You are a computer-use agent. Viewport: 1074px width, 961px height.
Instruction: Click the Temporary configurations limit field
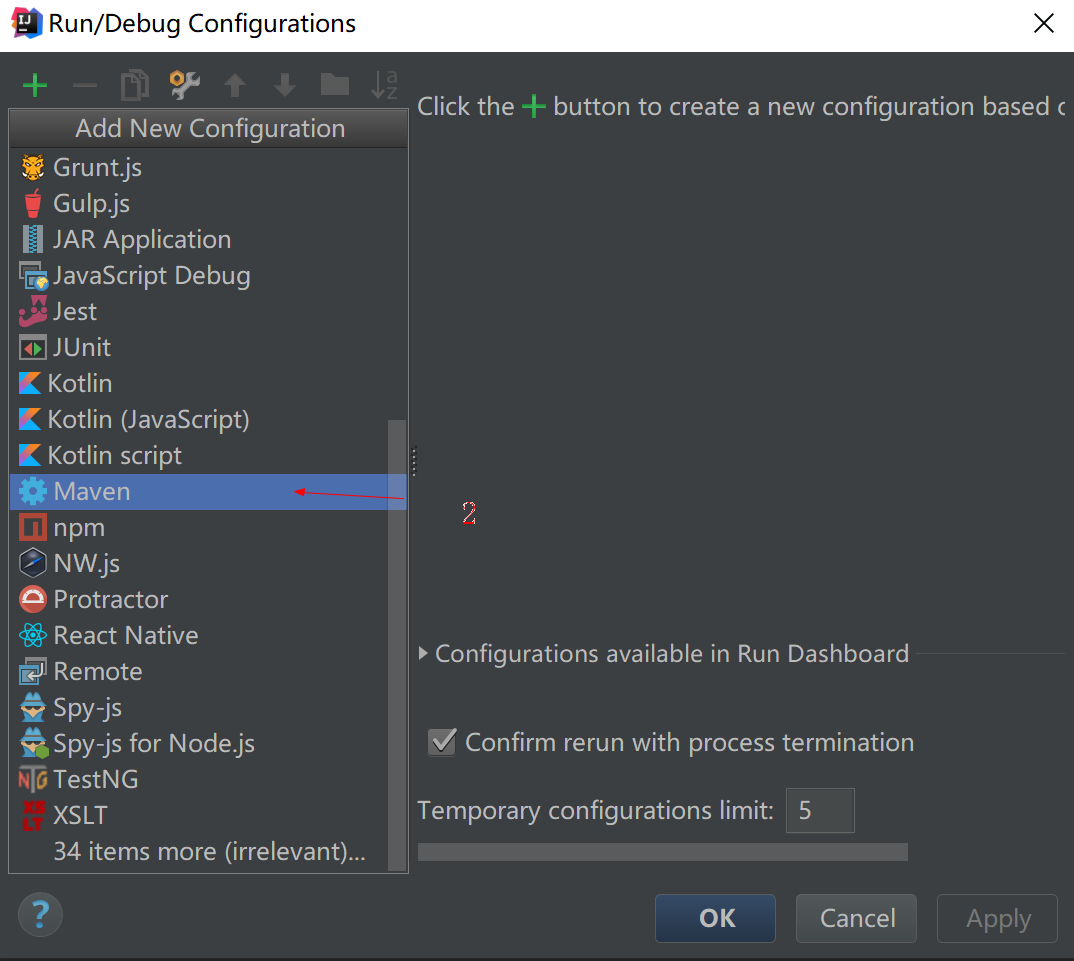tap(820, 810)
